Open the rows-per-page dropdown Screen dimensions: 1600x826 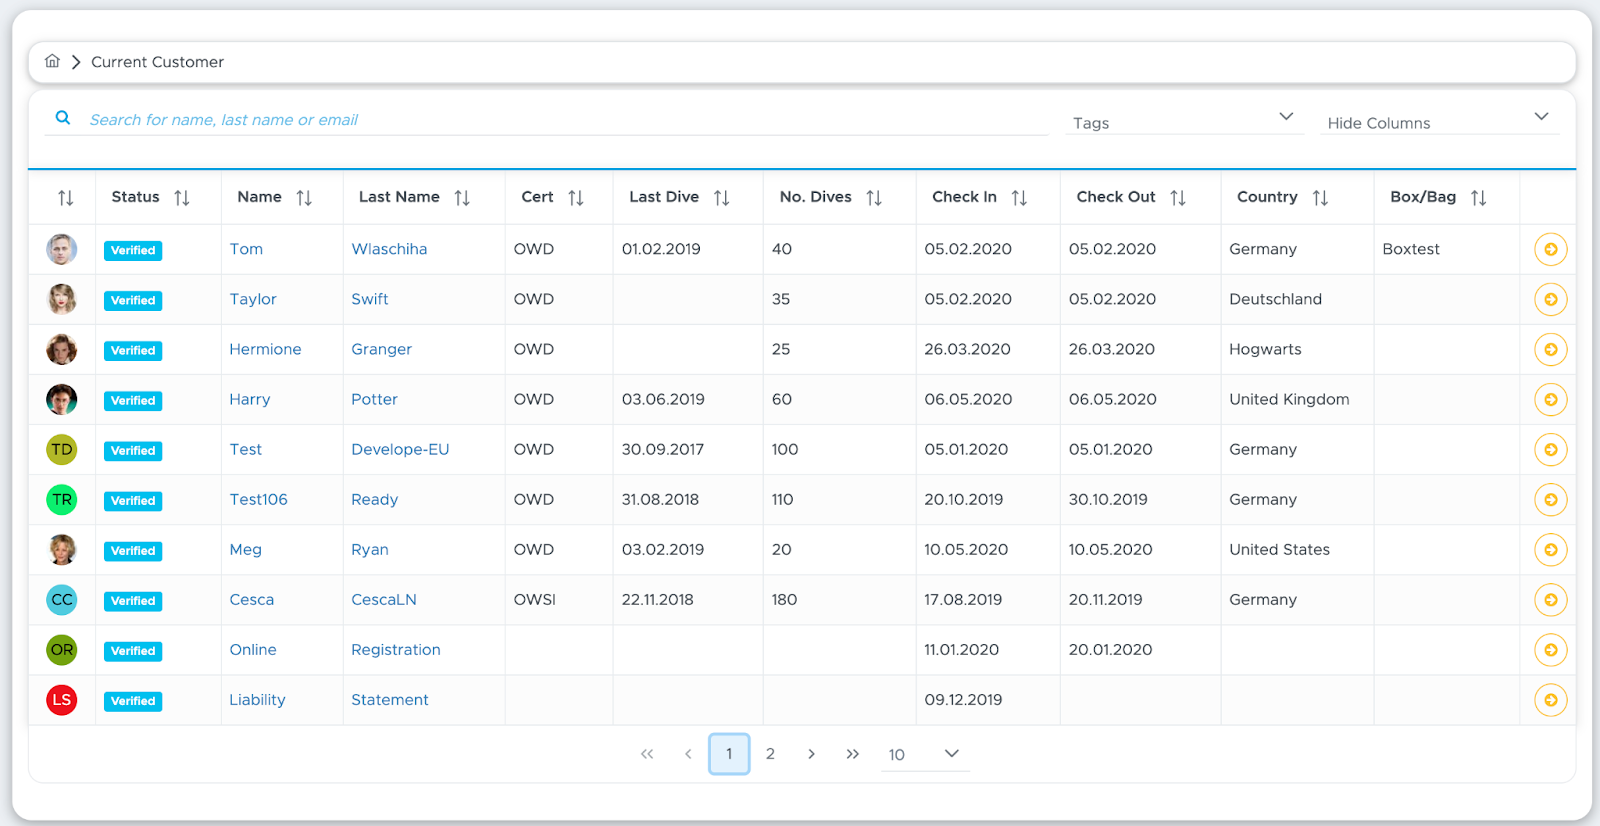[x=925, y=754]
